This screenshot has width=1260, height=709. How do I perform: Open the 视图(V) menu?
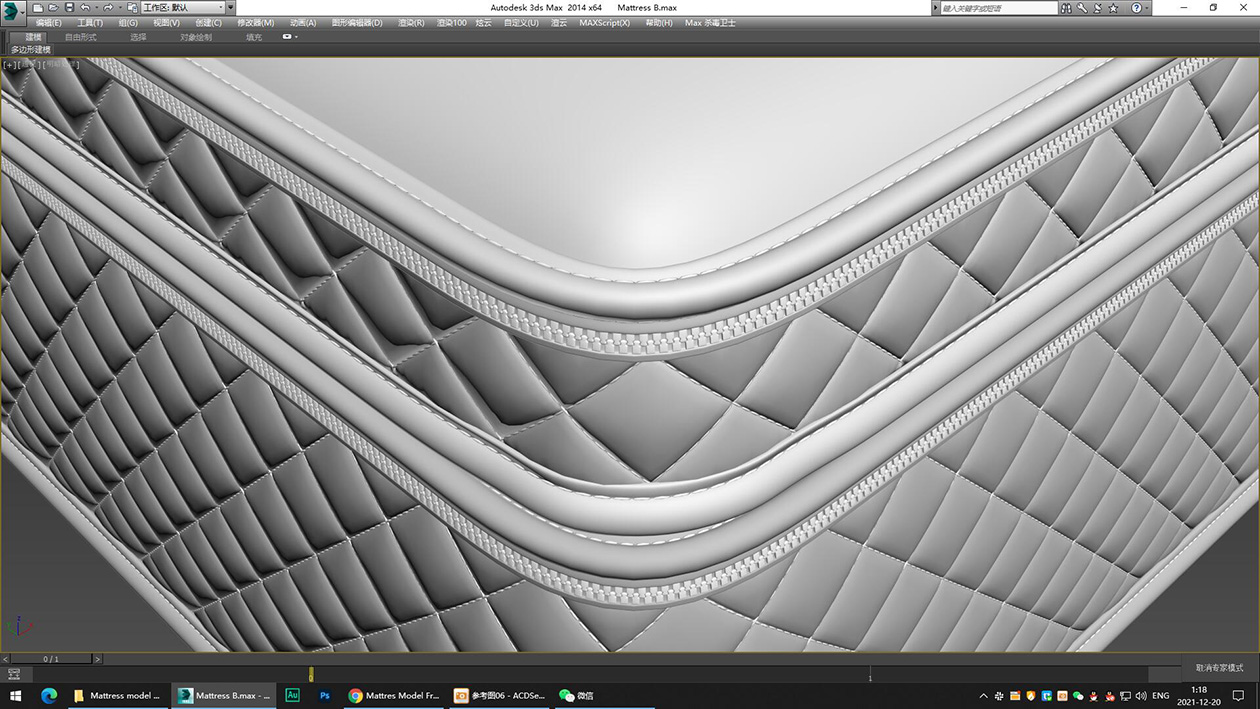[167, 22]
